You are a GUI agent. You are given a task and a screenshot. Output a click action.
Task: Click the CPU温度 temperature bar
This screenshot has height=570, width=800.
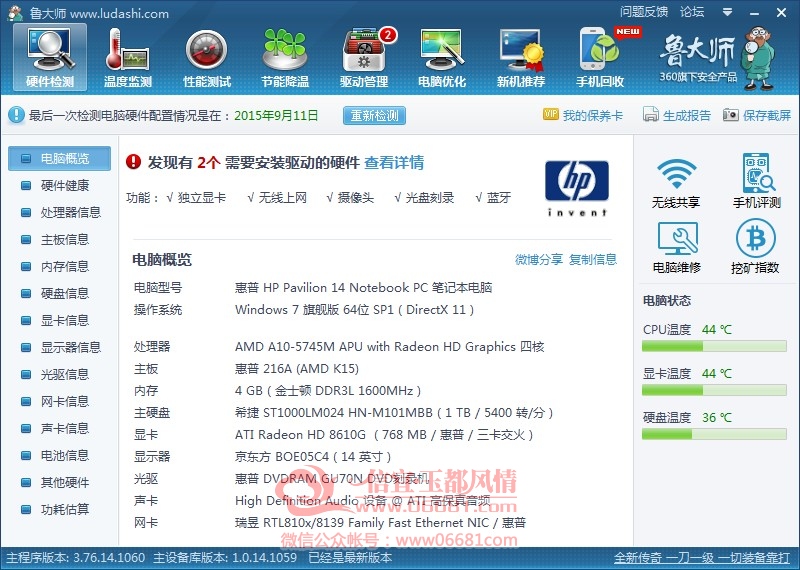point(714,346)
